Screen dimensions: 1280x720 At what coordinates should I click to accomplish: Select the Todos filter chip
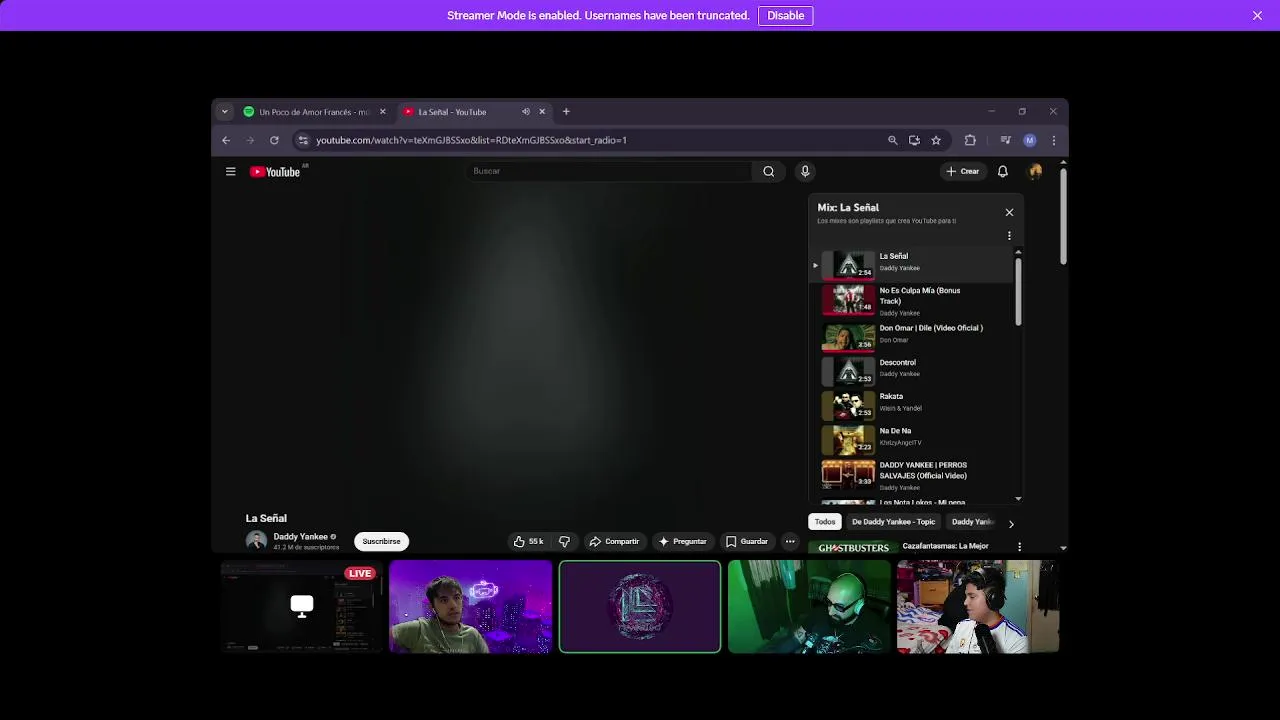(x=825, y=522)
